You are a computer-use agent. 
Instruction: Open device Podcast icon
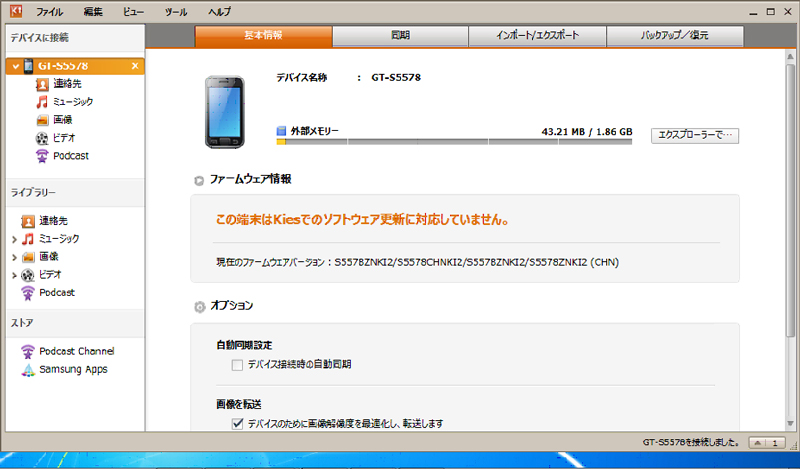pyautogui.click(x=42, y=156)
